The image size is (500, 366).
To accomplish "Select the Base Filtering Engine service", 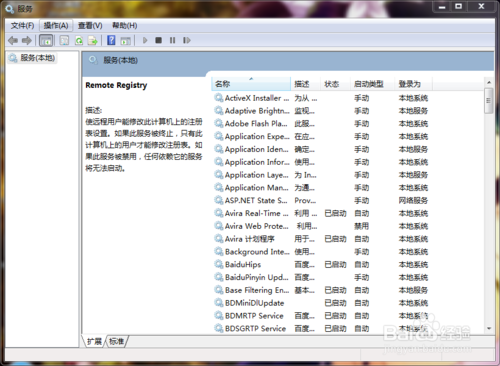I will [x=321, y=290].
